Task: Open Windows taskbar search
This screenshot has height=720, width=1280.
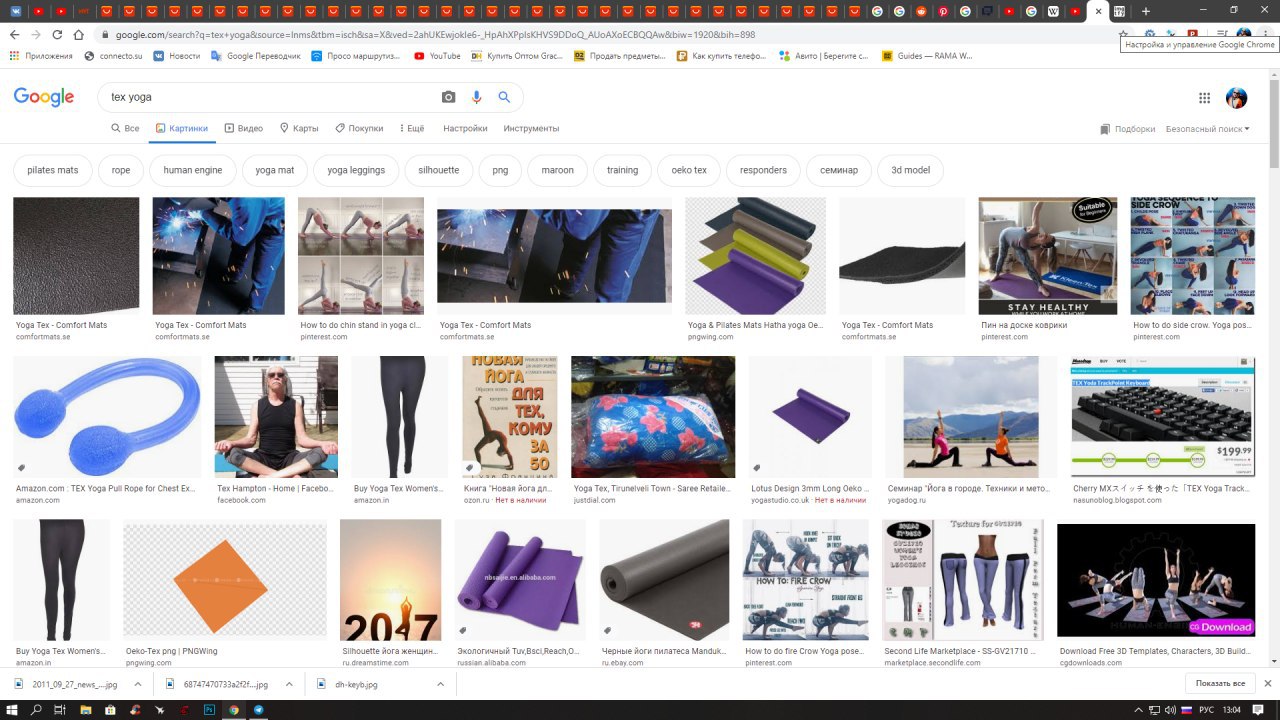Action: pyautogui.click(x=36, y=710)
